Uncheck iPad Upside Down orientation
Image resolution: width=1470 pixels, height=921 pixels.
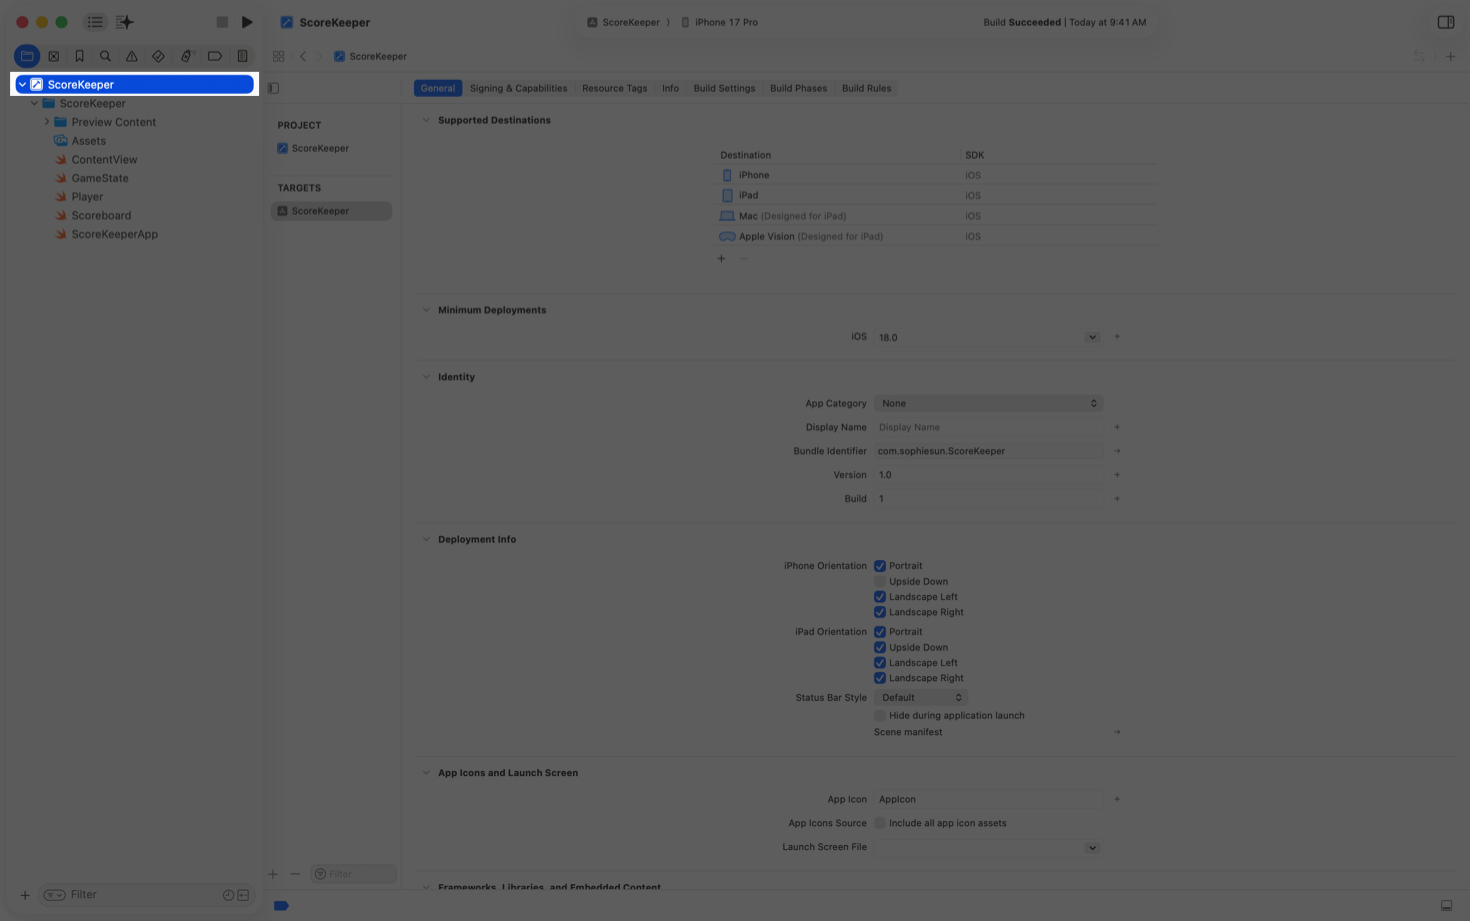(x=880, y=648)
